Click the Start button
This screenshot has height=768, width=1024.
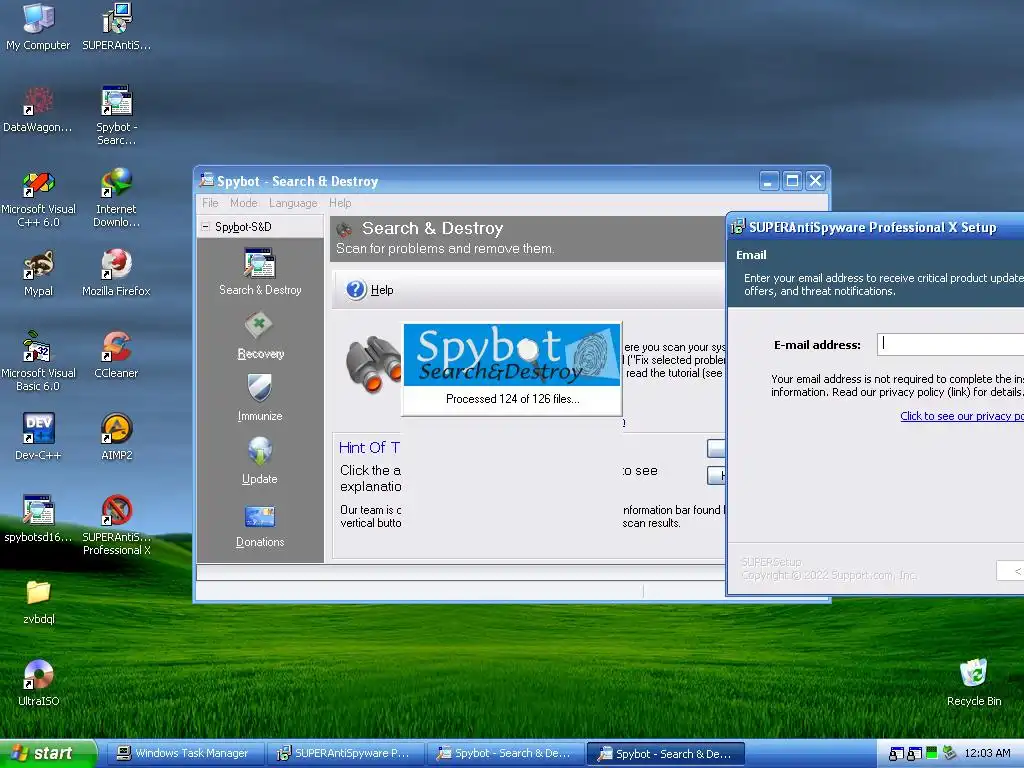pos(48,754)
